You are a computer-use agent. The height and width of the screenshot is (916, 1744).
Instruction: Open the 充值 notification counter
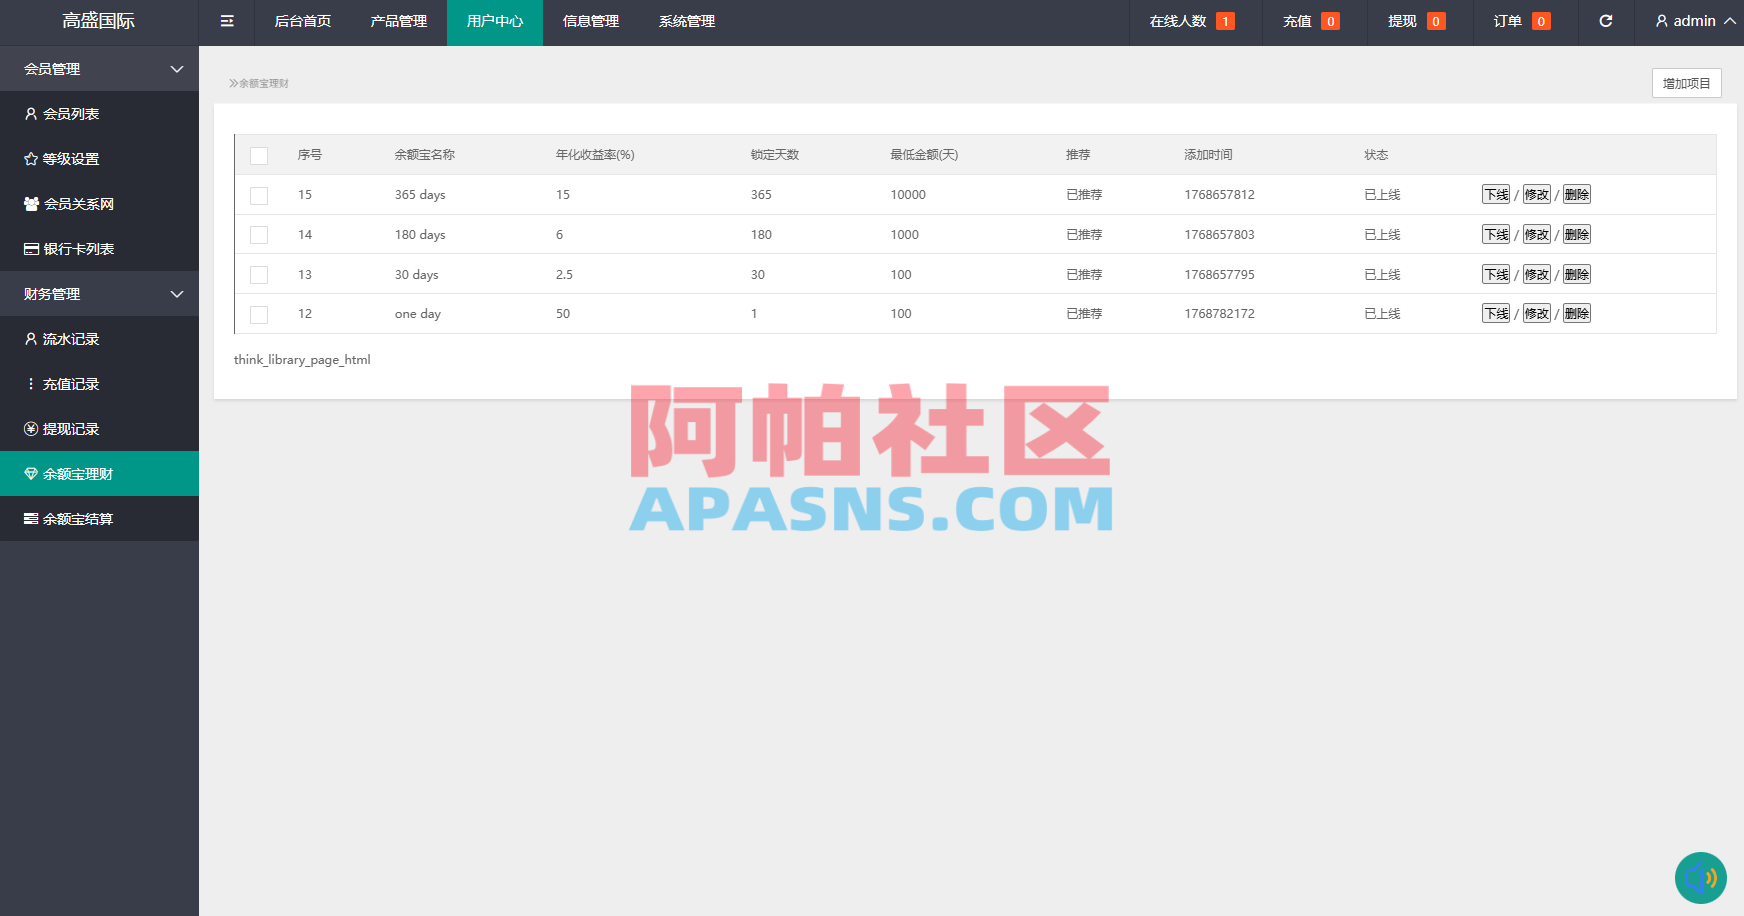(x=1330, y=21)
